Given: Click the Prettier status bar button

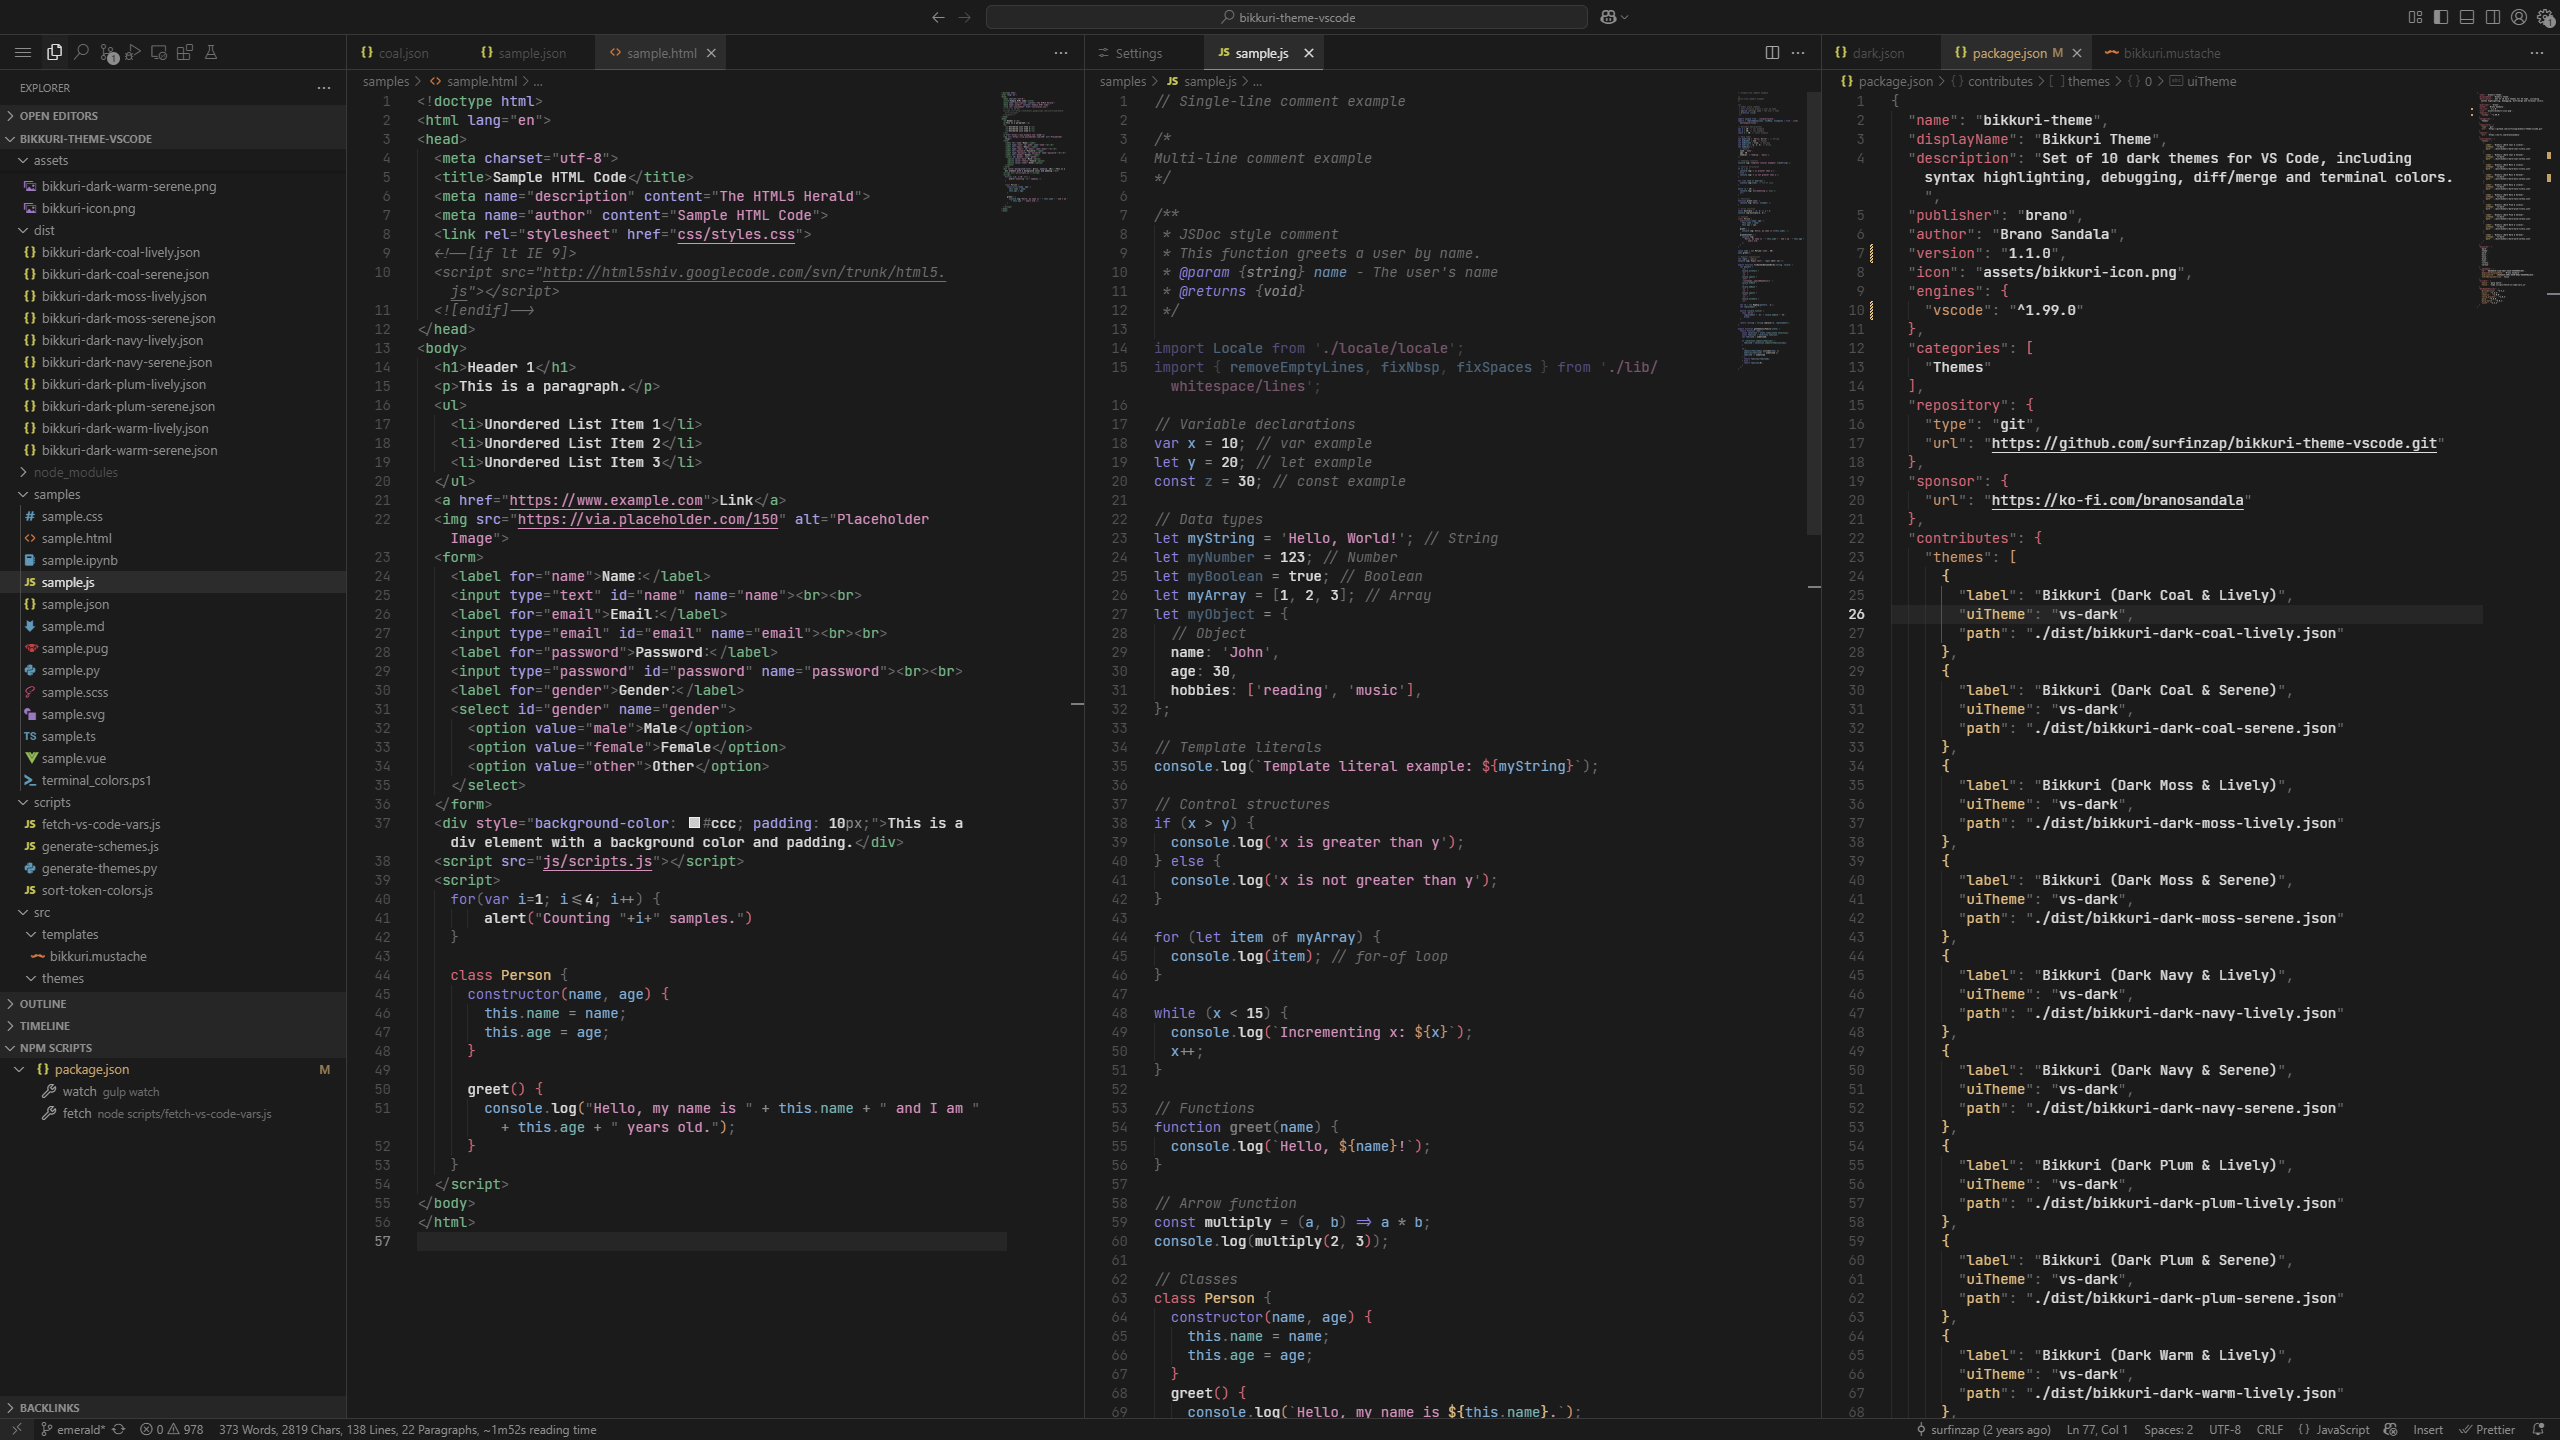Looking at the screenshot, I should [x=2487, y=1429].
